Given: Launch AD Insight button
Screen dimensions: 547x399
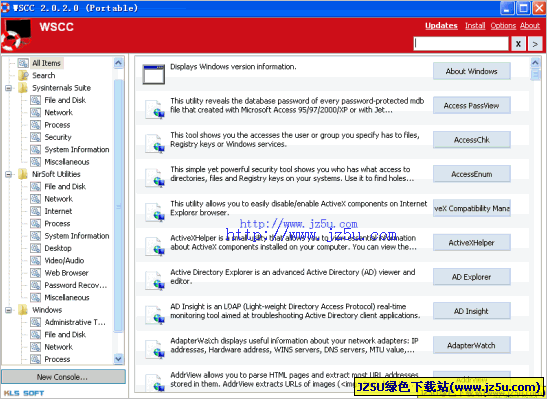Looking at the screenshot, I should pos(472,311).
